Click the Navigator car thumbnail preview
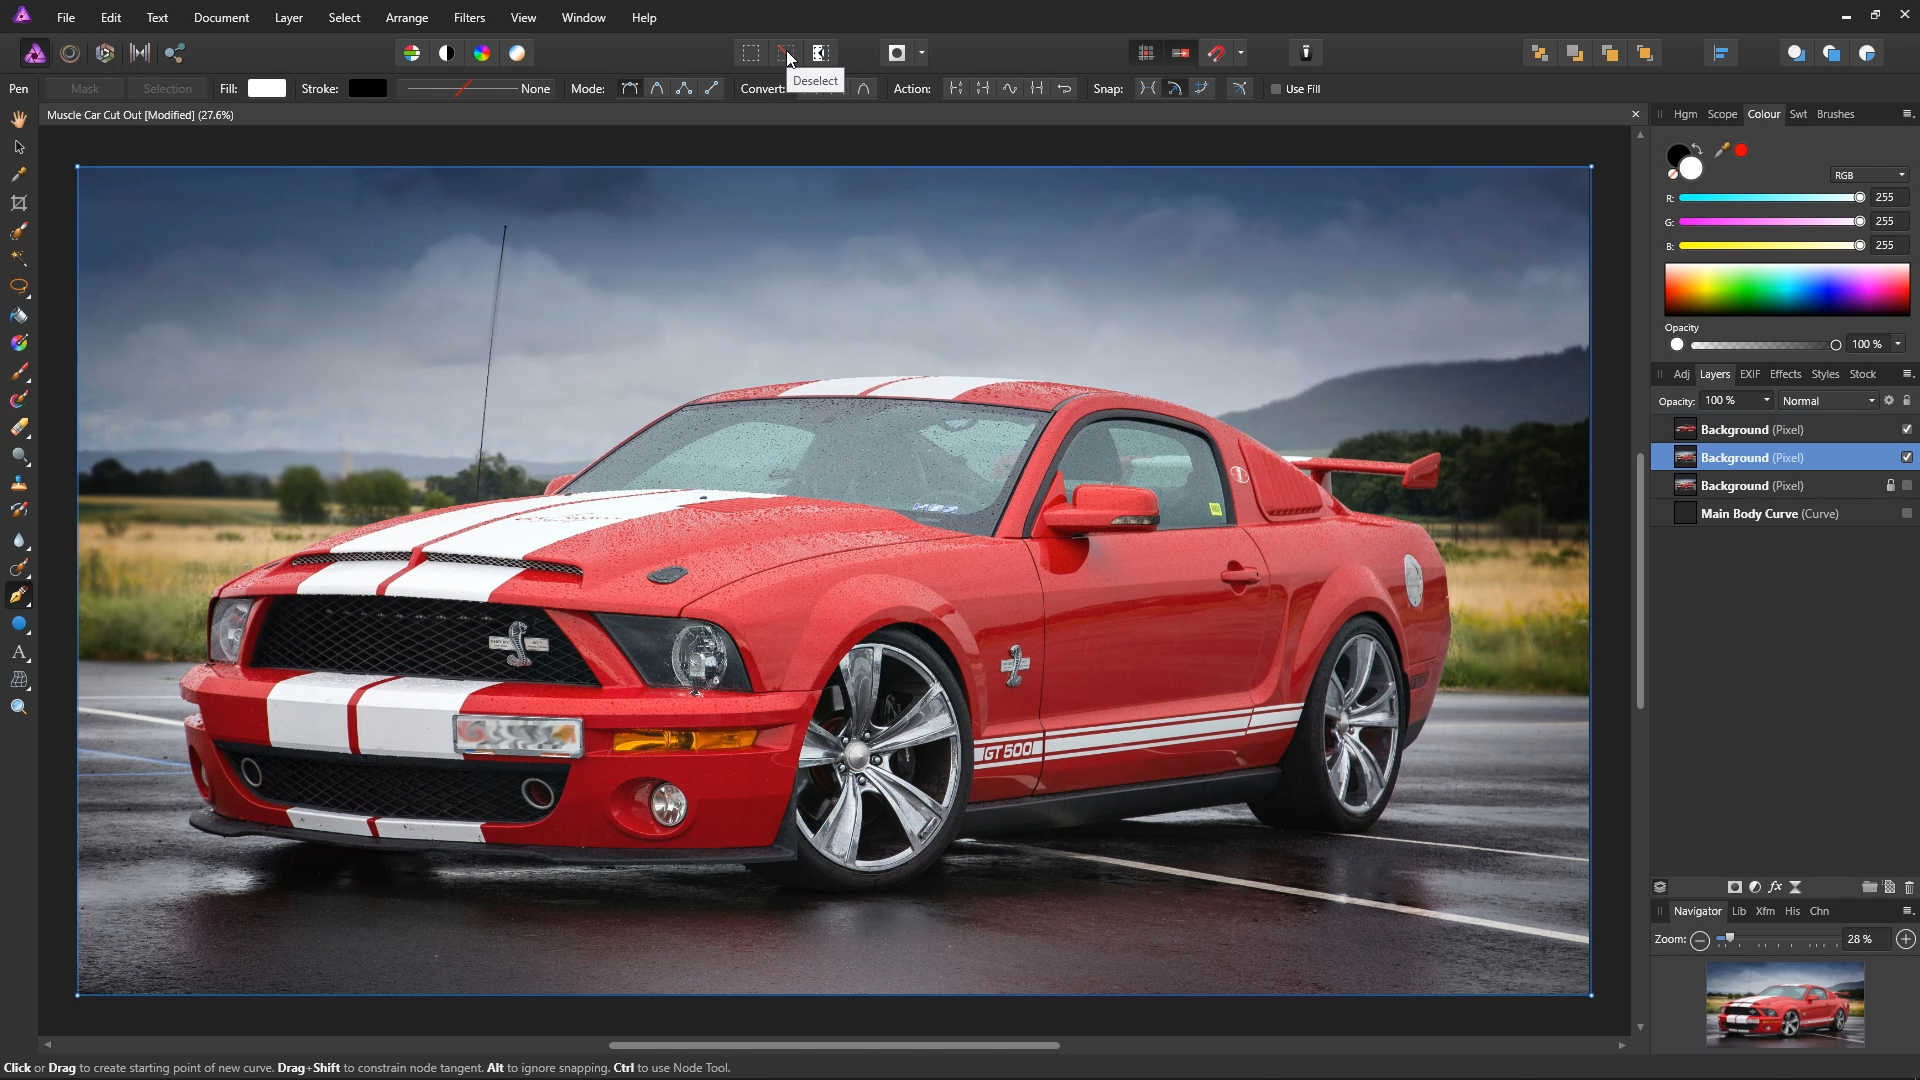The width and height of the screenshot is (1920, 1080). pos(1785,1004)
